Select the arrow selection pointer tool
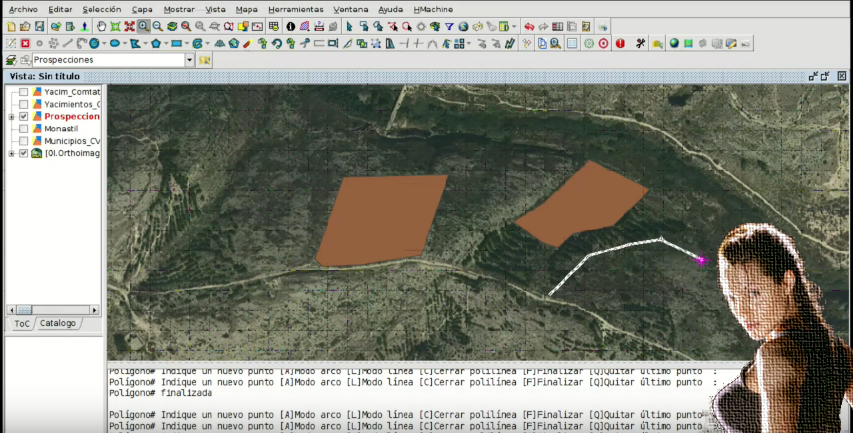Screen dimensions: 853x433 click(x=349, y=26)
